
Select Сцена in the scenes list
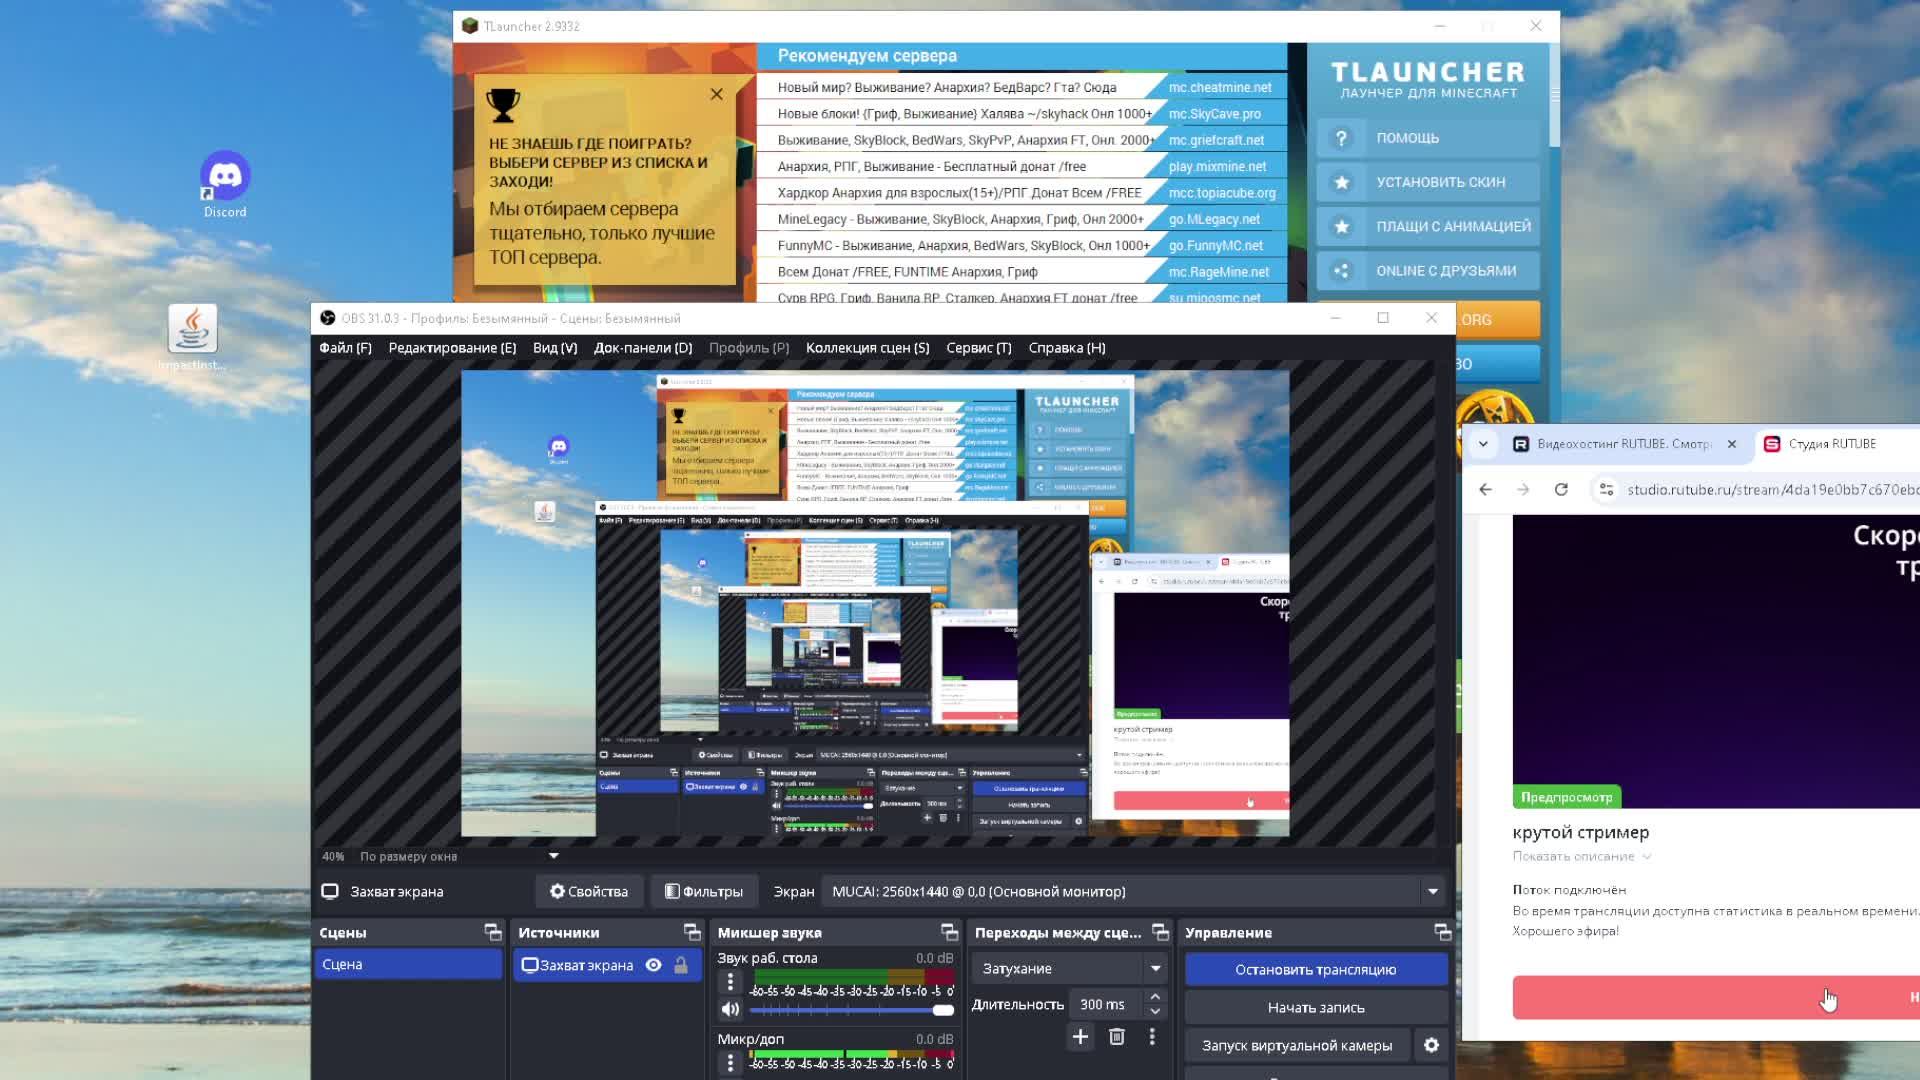408,965
